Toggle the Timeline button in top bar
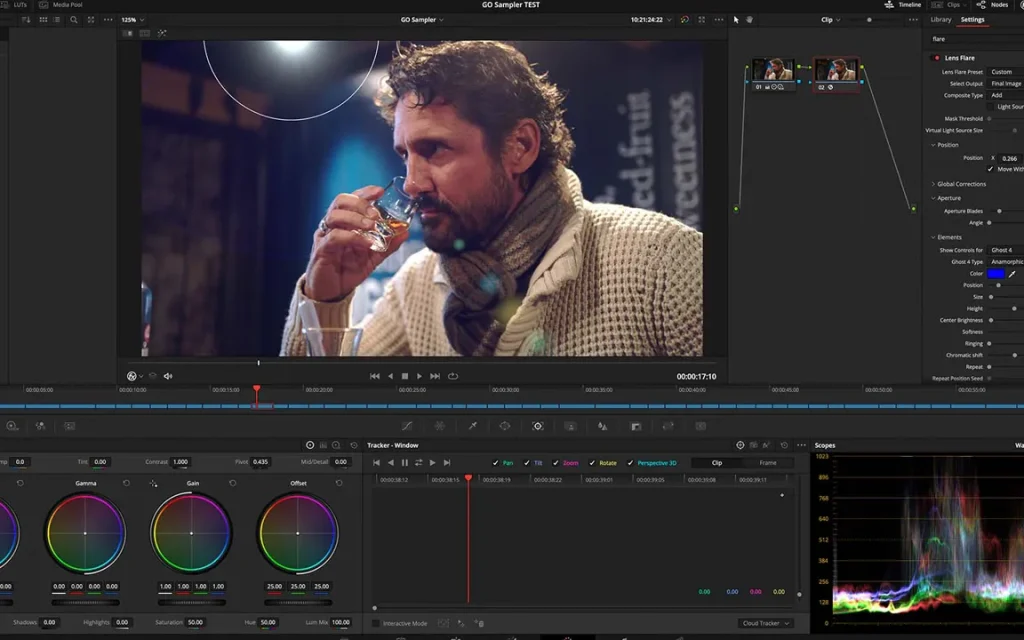The width and height of the screenshot is (1024, 640). tap(903, 5)
